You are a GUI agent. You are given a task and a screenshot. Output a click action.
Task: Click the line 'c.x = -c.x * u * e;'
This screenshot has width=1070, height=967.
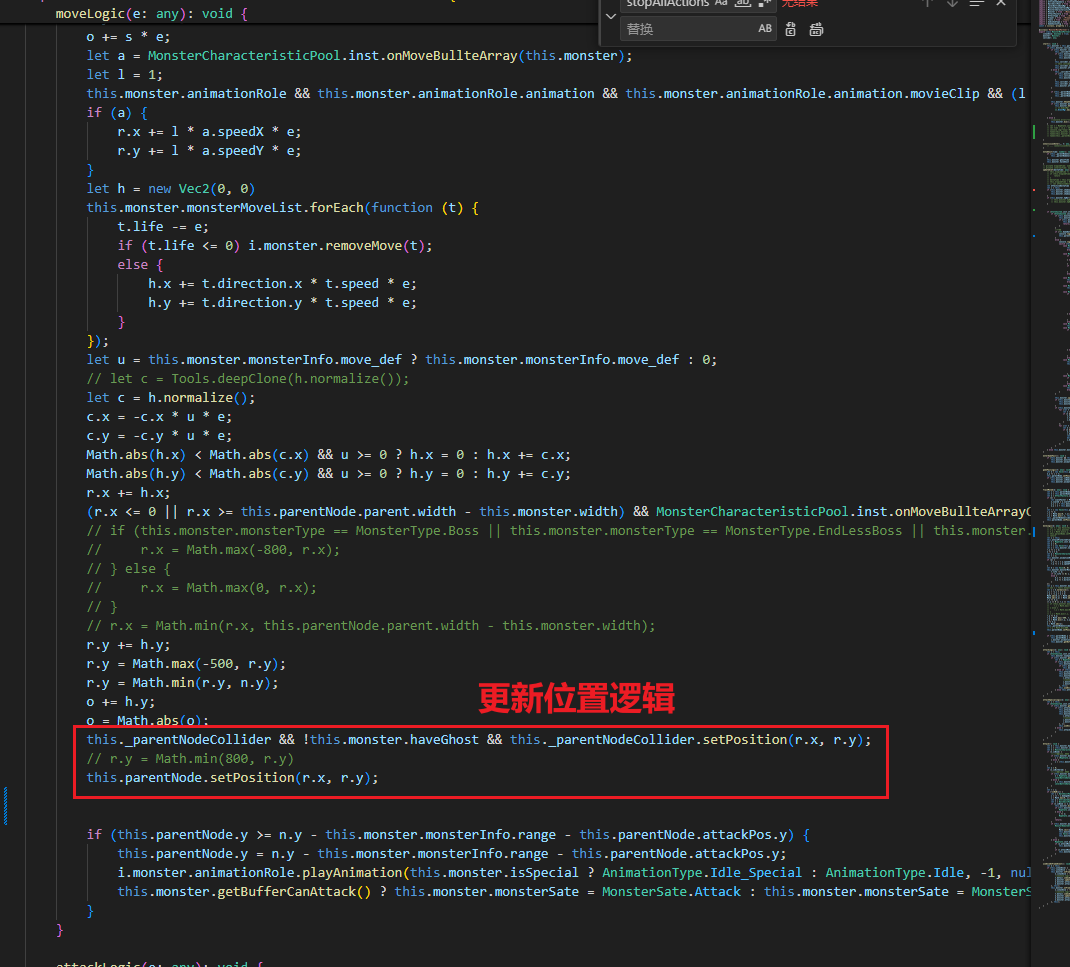point(159,417)
